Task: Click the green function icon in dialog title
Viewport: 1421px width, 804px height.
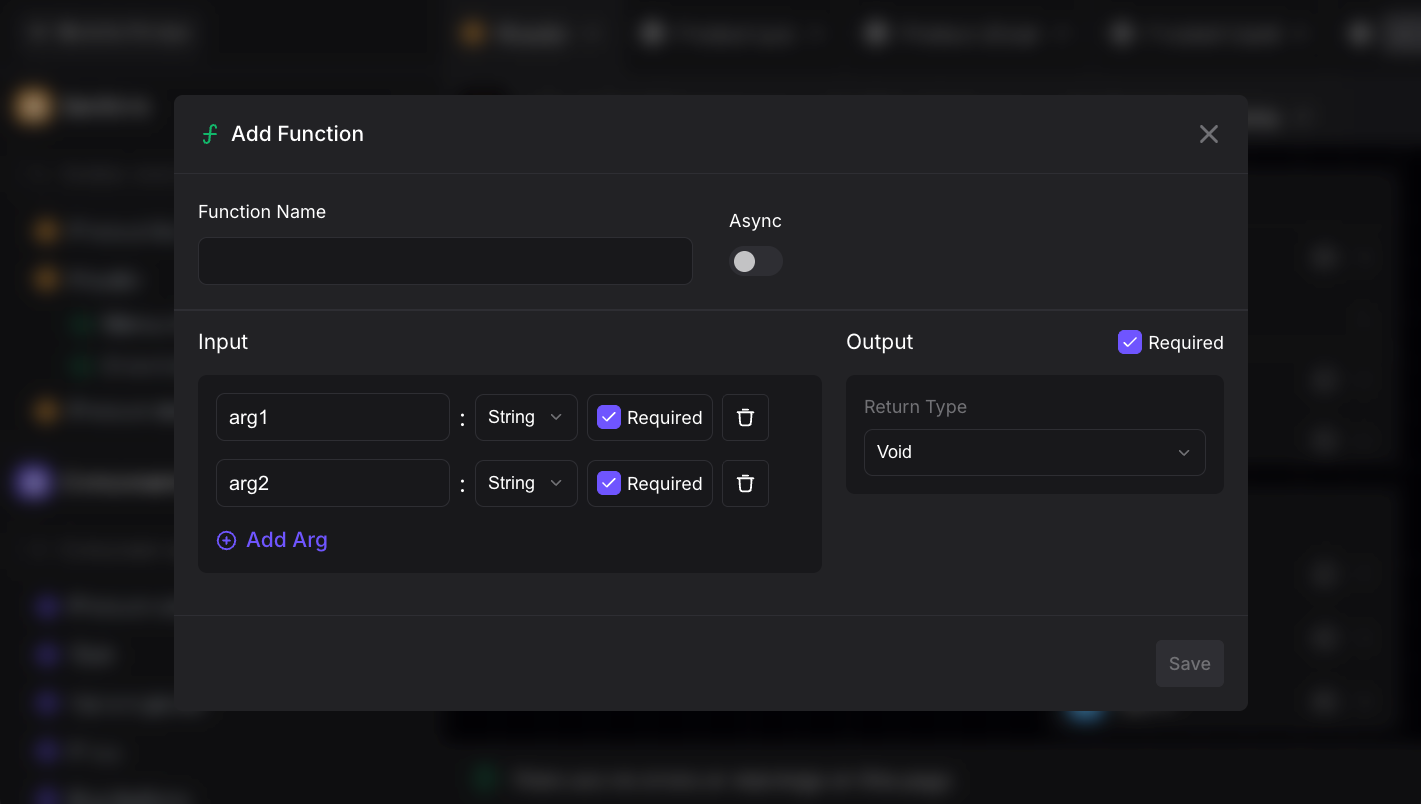Action: pos(210,134)
